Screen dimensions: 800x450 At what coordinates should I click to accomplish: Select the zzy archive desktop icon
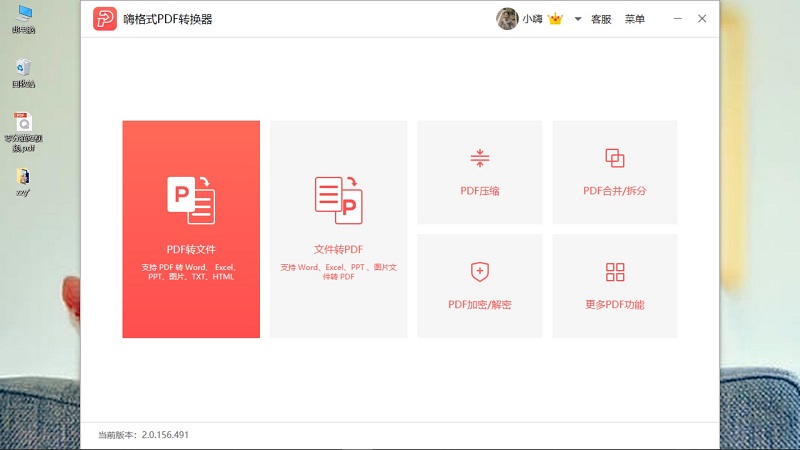pyautogui.click(x=23, y=182)
